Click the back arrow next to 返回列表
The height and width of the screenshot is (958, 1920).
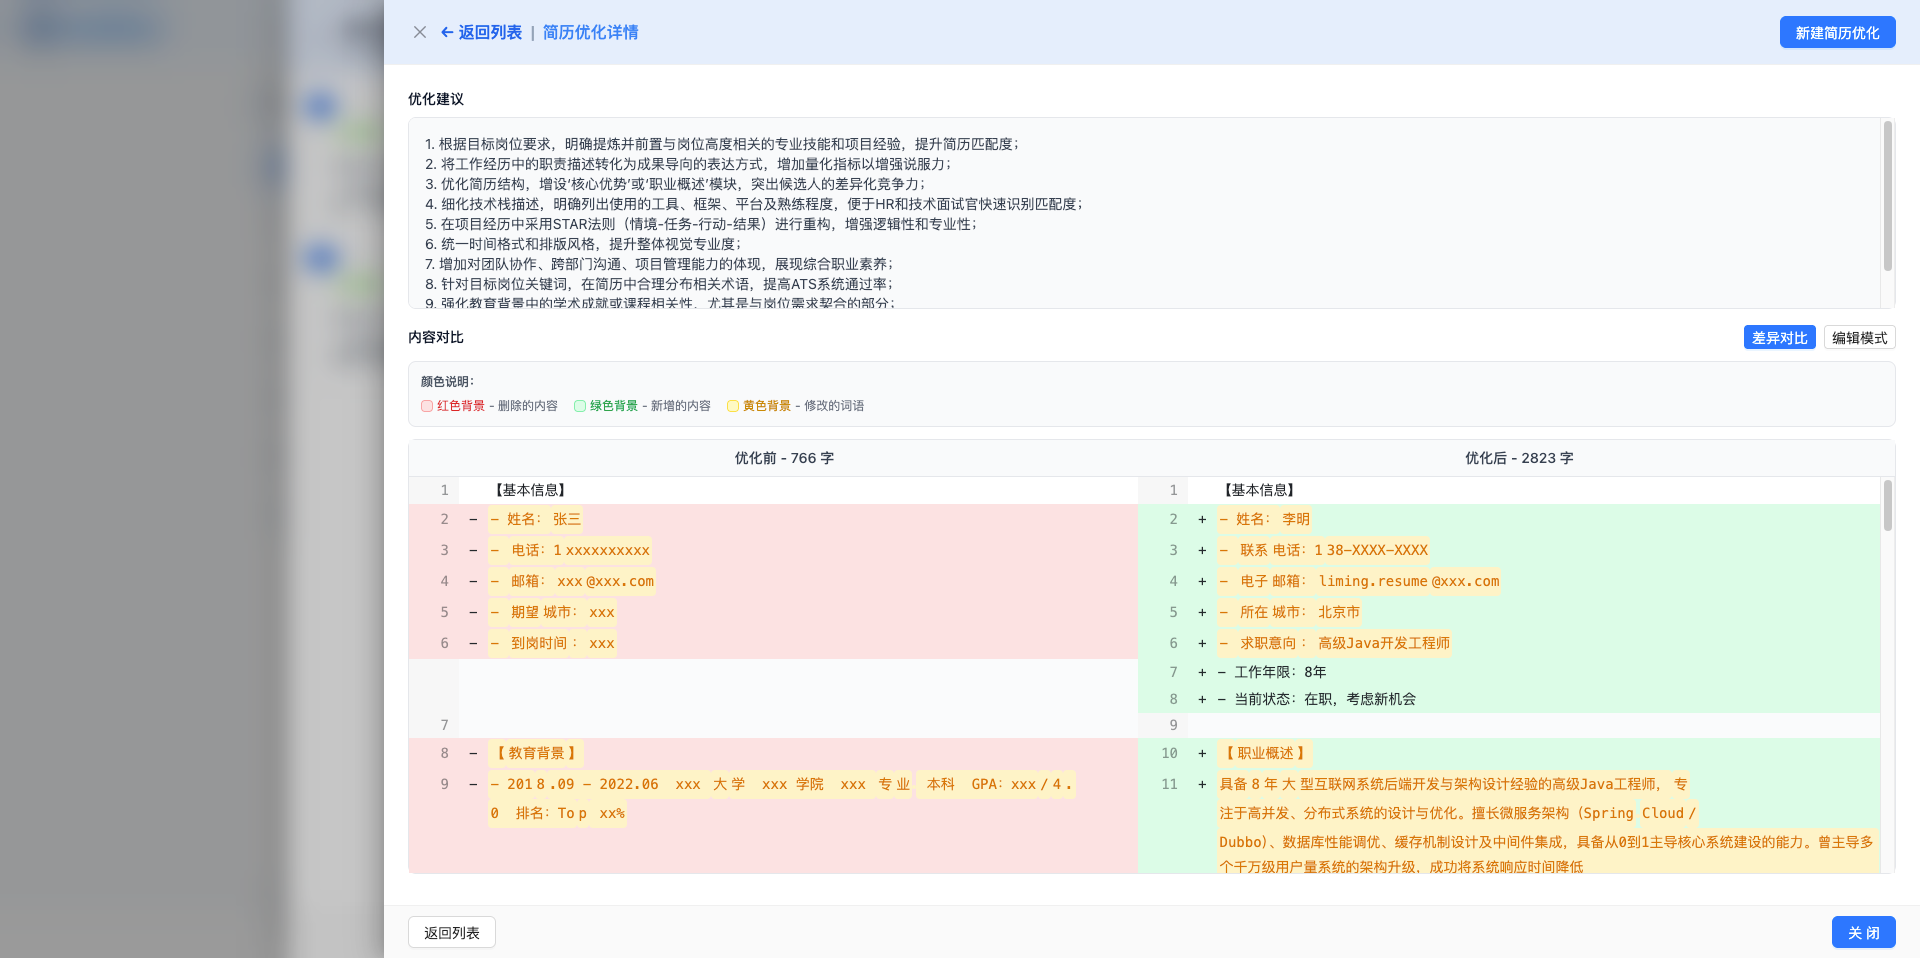point(447,32)
